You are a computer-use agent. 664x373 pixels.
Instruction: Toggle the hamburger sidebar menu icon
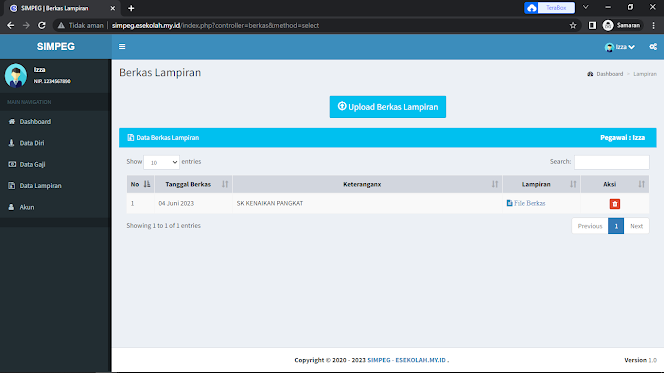click(x=122, y=47)
